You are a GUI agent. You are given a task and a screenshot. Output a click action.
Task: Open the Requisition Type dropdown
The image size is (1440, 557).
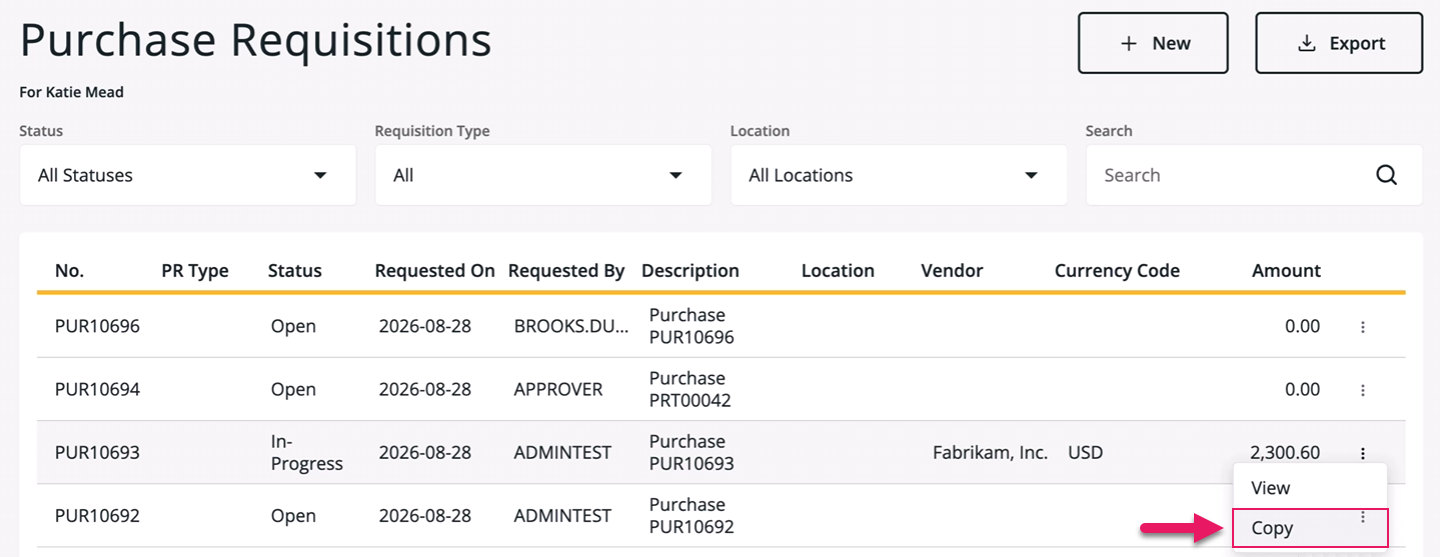(543, 175)
